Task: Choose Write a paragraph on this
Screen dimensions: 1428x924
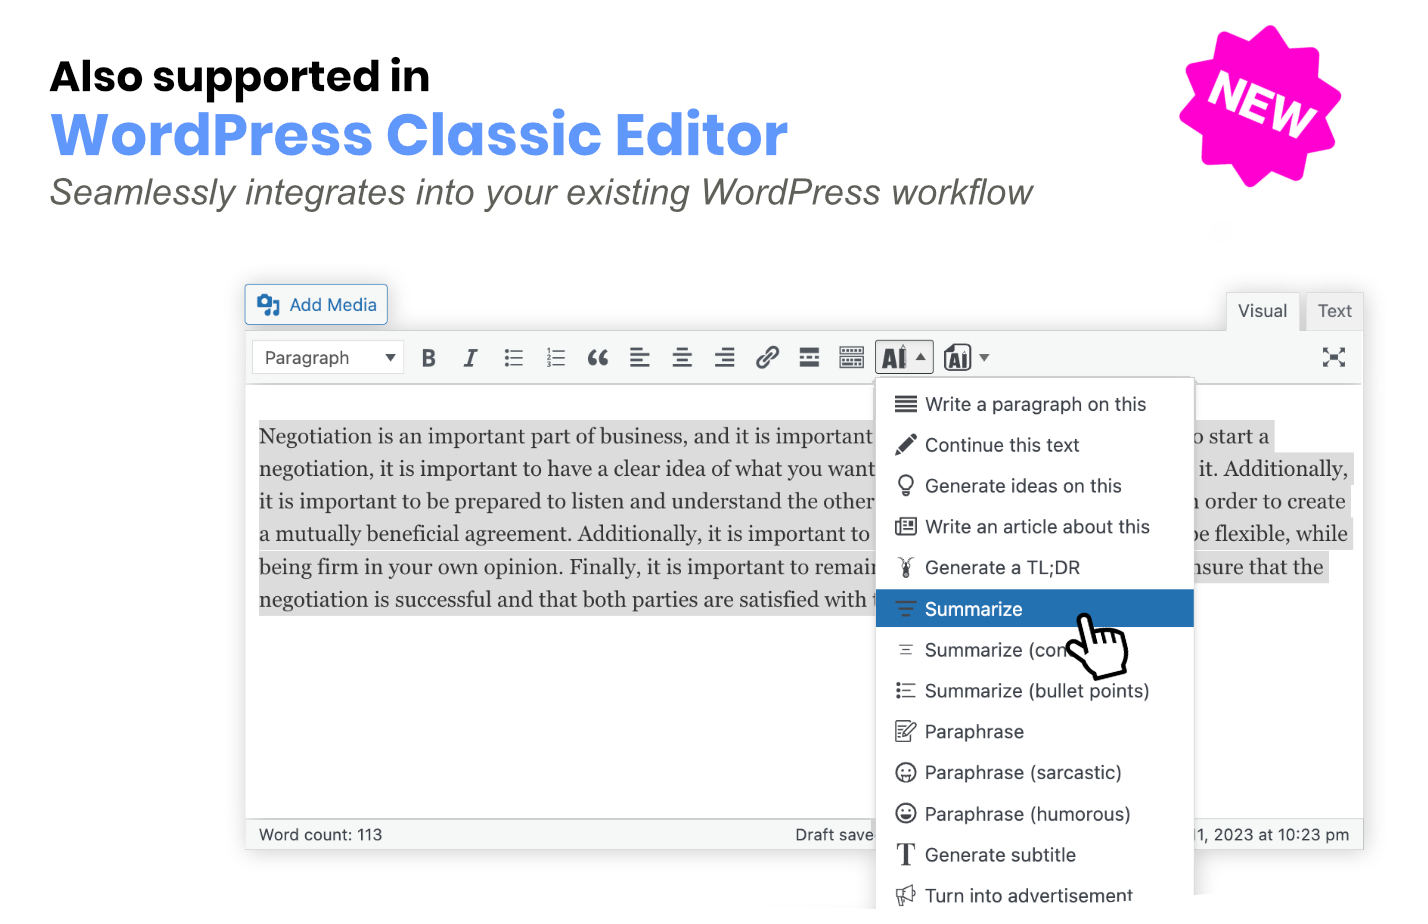Action: pos(1035,404)
